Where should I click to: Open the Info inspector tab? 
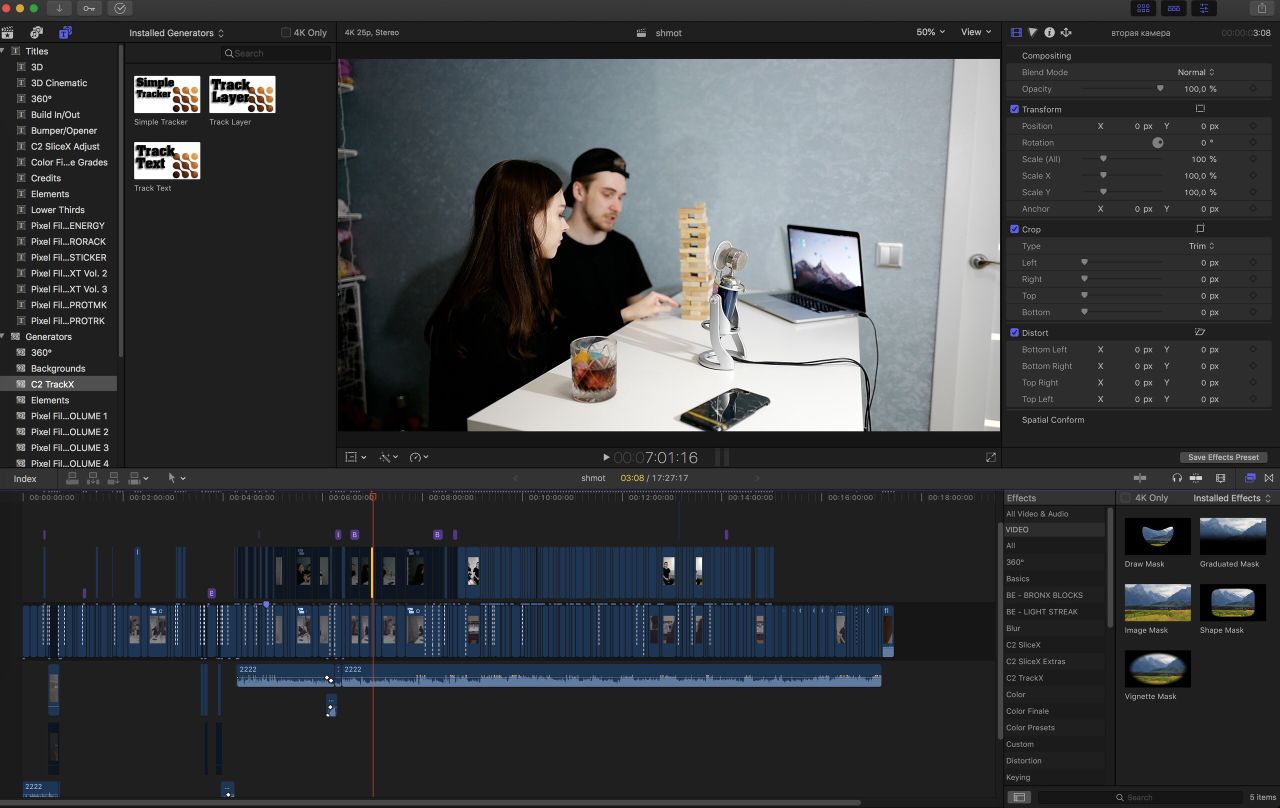click(1049, 33)
